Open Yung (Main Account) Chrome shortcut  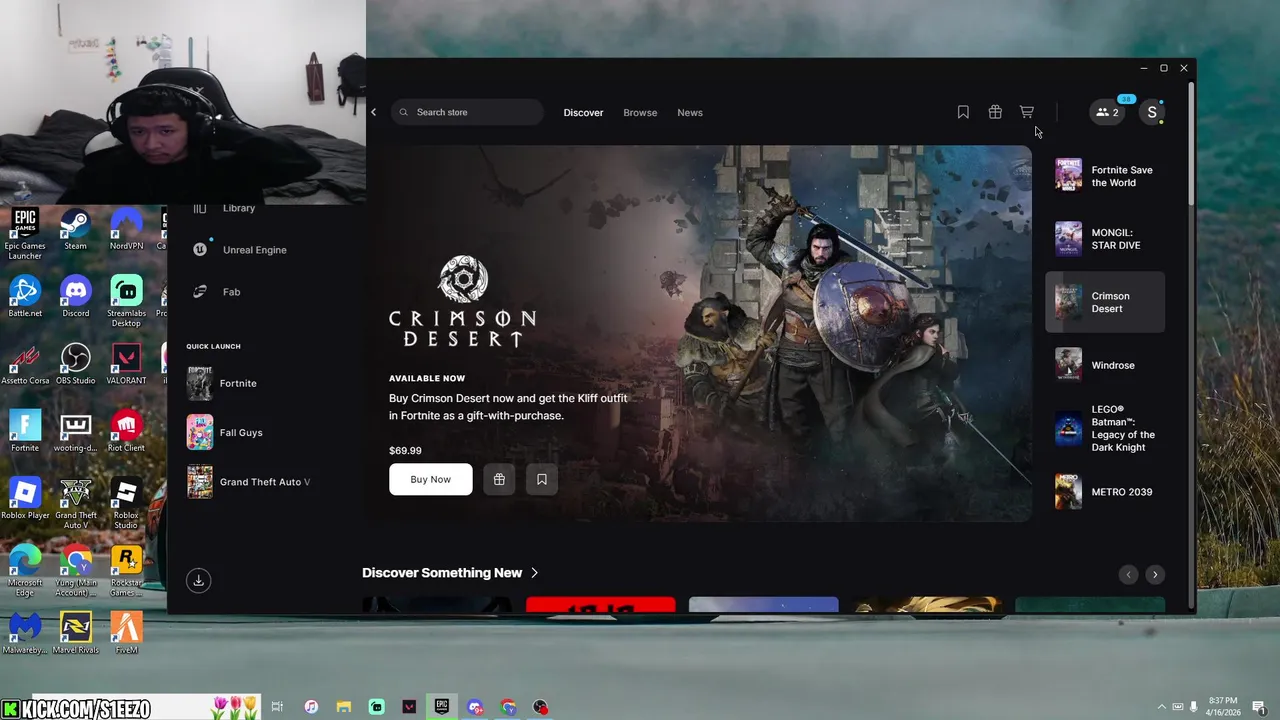click(75, 570)
